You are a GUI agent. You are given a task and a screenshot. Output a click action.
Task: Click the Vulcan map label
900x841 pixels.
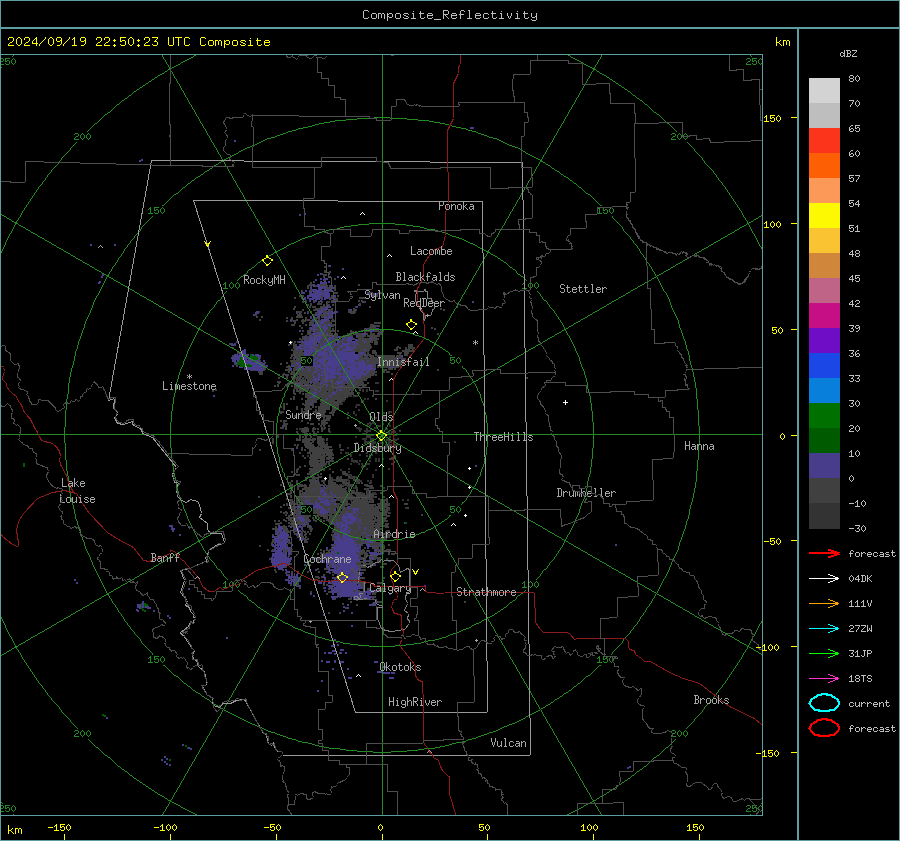coord(508,743)
